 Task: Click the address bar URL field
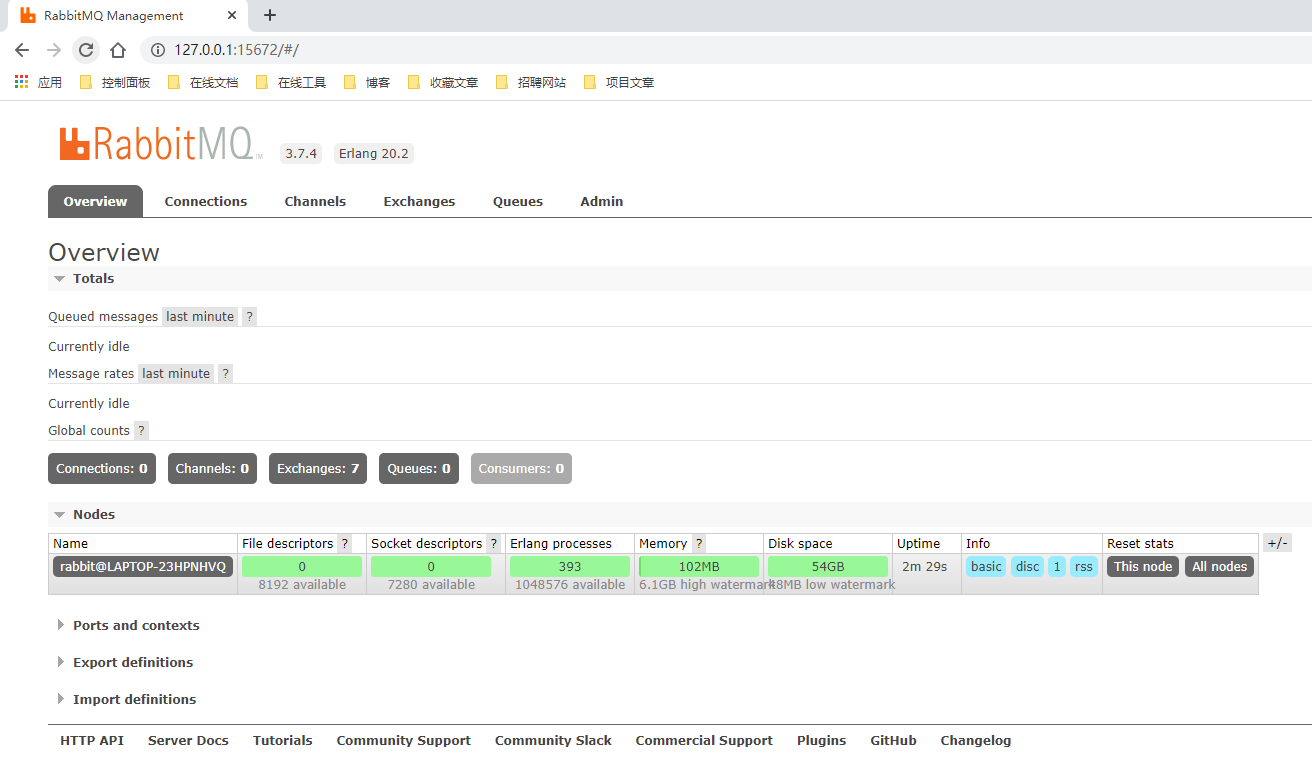(x=725, y=50)
